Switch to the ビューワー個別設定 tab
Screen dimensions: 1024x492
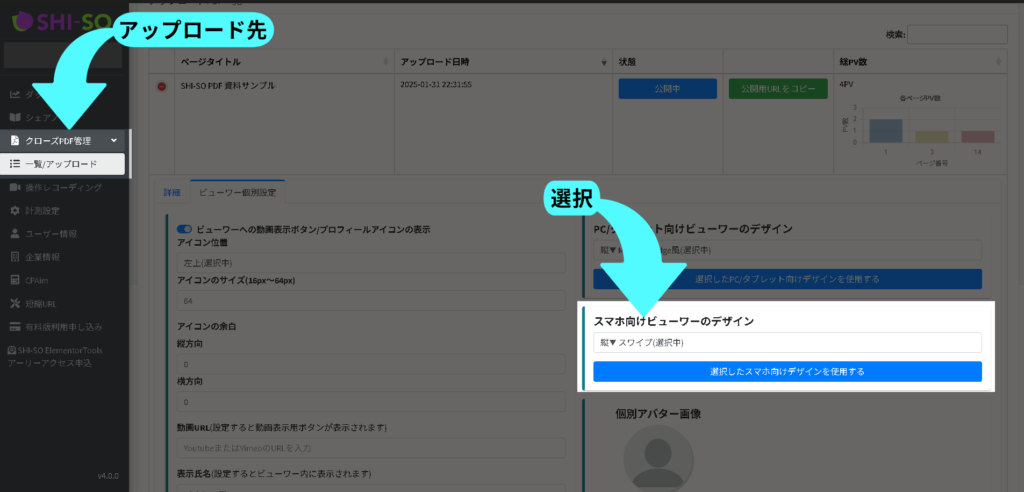238,193
